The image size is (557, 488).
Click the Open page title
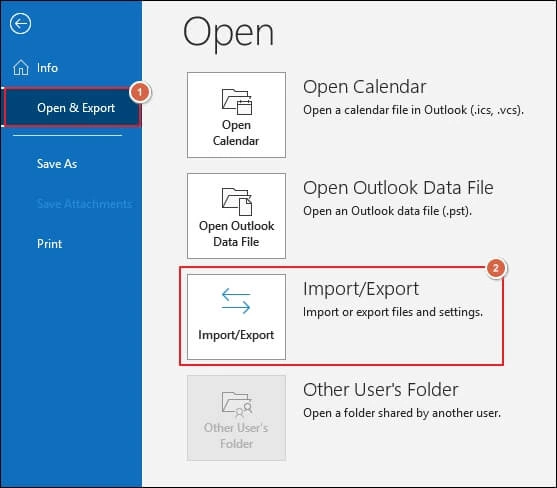pos(228,34)
